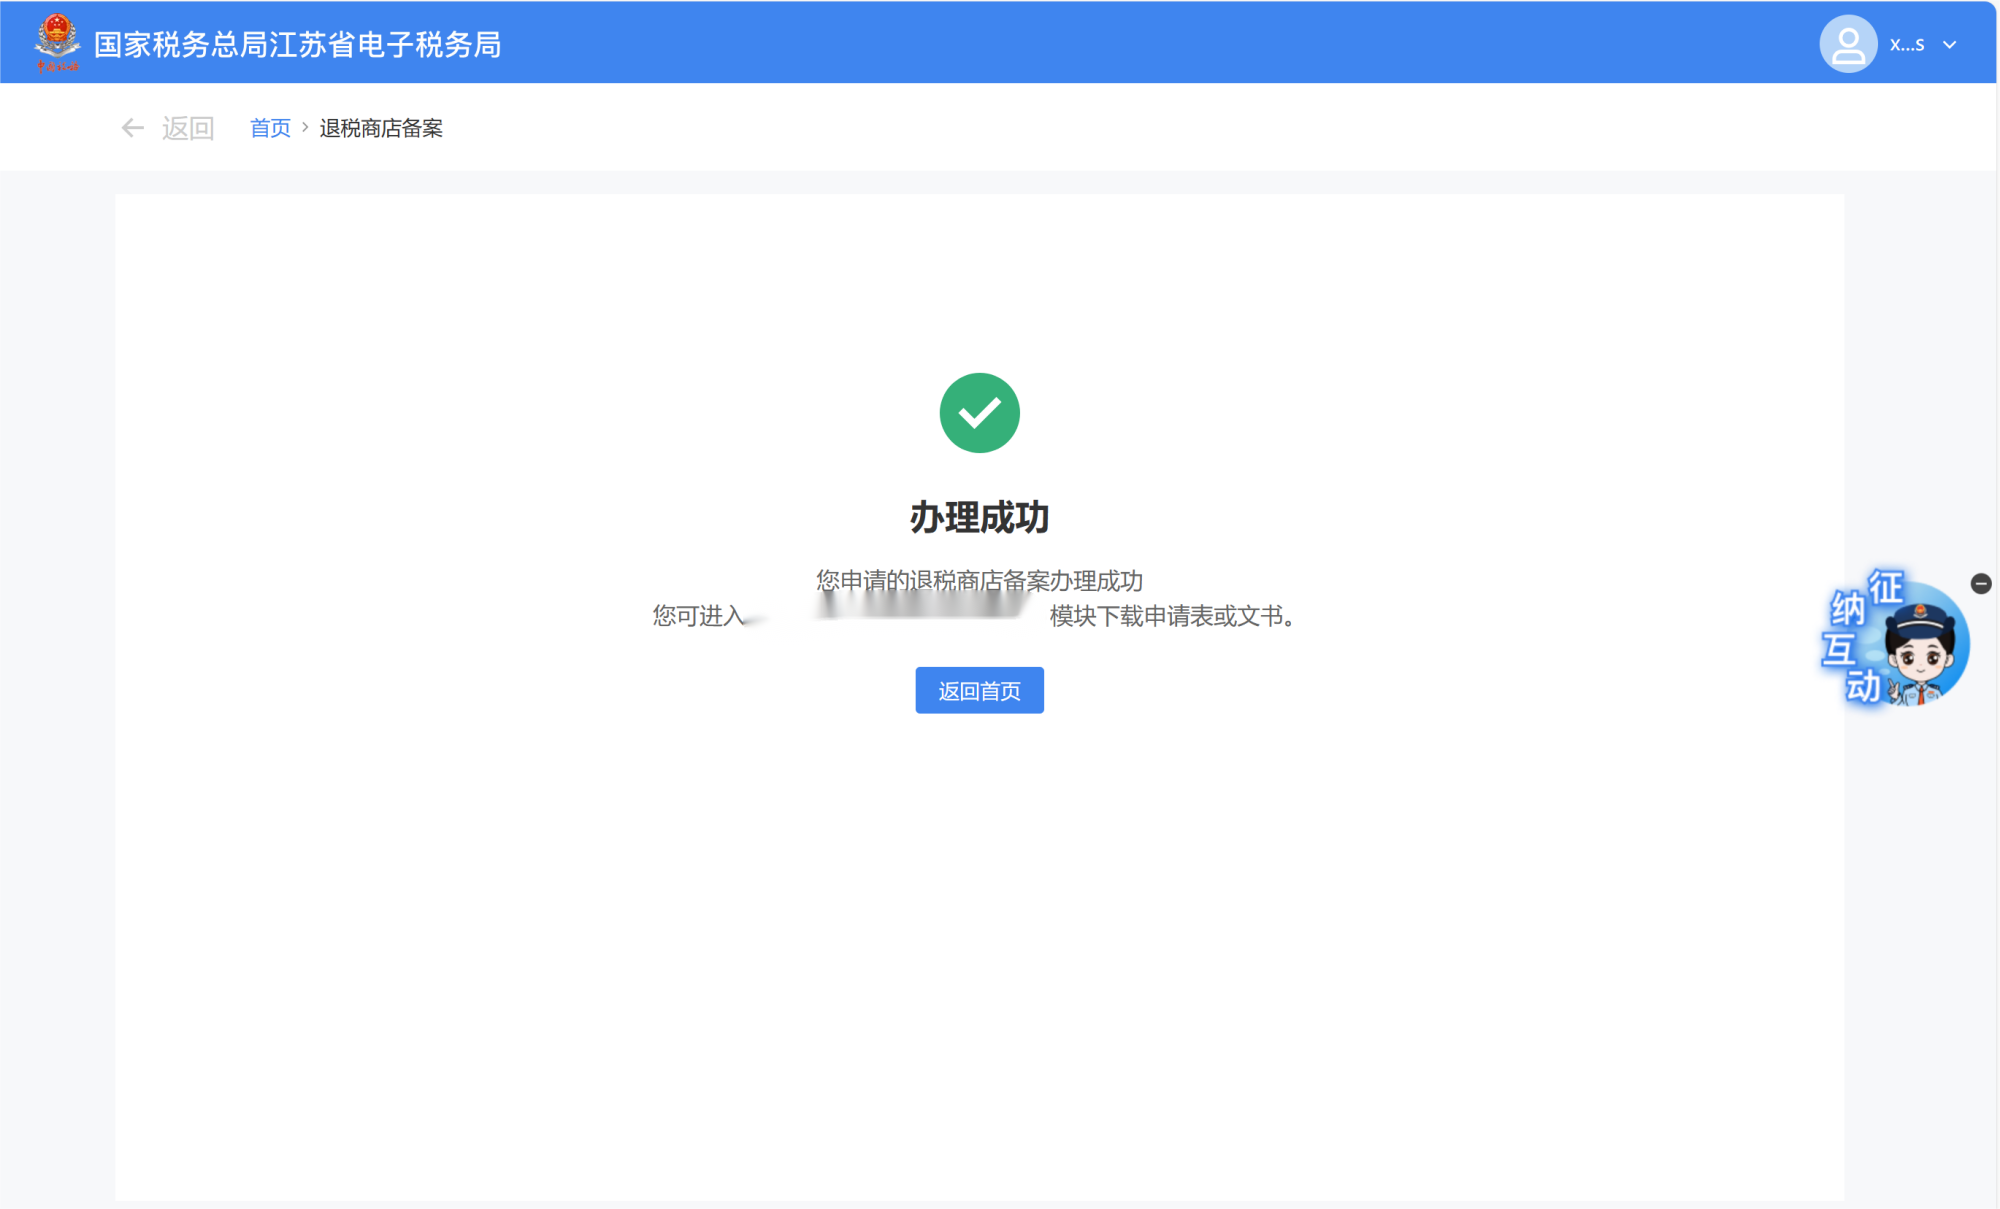Expand the user account dropdown arrow
This screenshot has height=1209, width=2000.
[1949, 45]
